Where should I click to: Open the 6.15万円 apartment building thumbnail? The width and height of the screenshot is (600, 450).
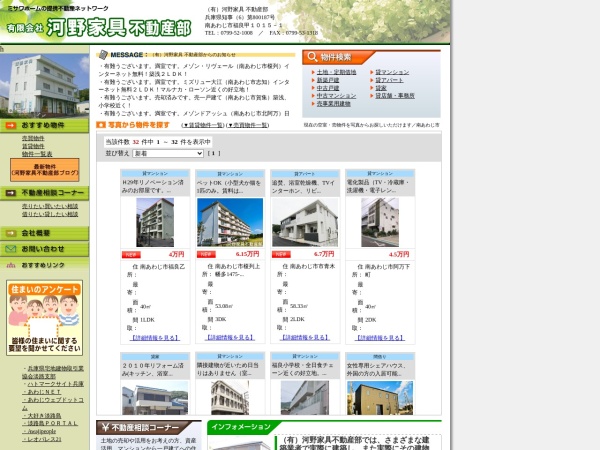coord(230,222)
